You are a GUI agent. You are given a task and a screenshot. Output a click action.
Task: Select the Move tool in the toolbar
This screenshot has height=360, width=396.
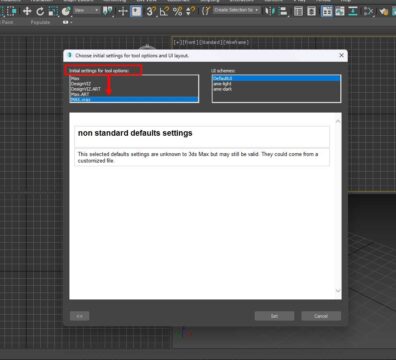pos(27,11)
